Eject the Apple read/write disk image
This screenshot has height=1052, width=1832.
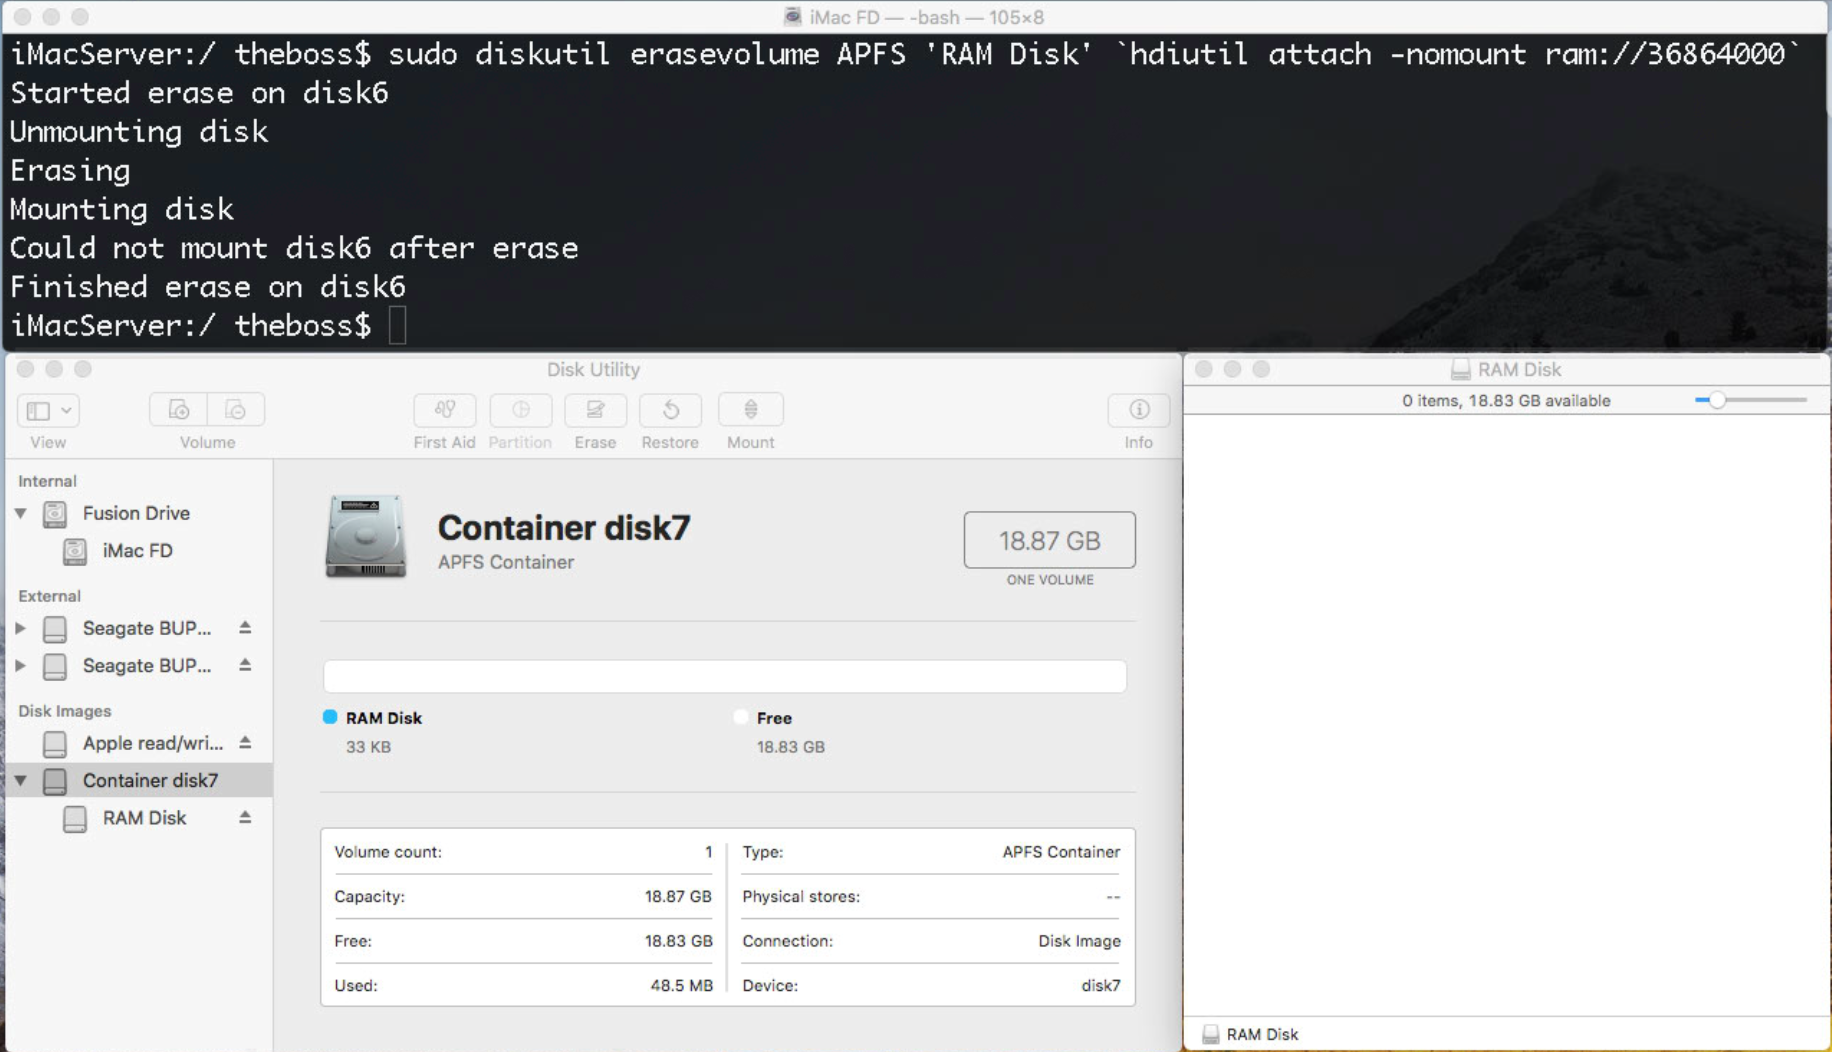[x=245, y=743]
